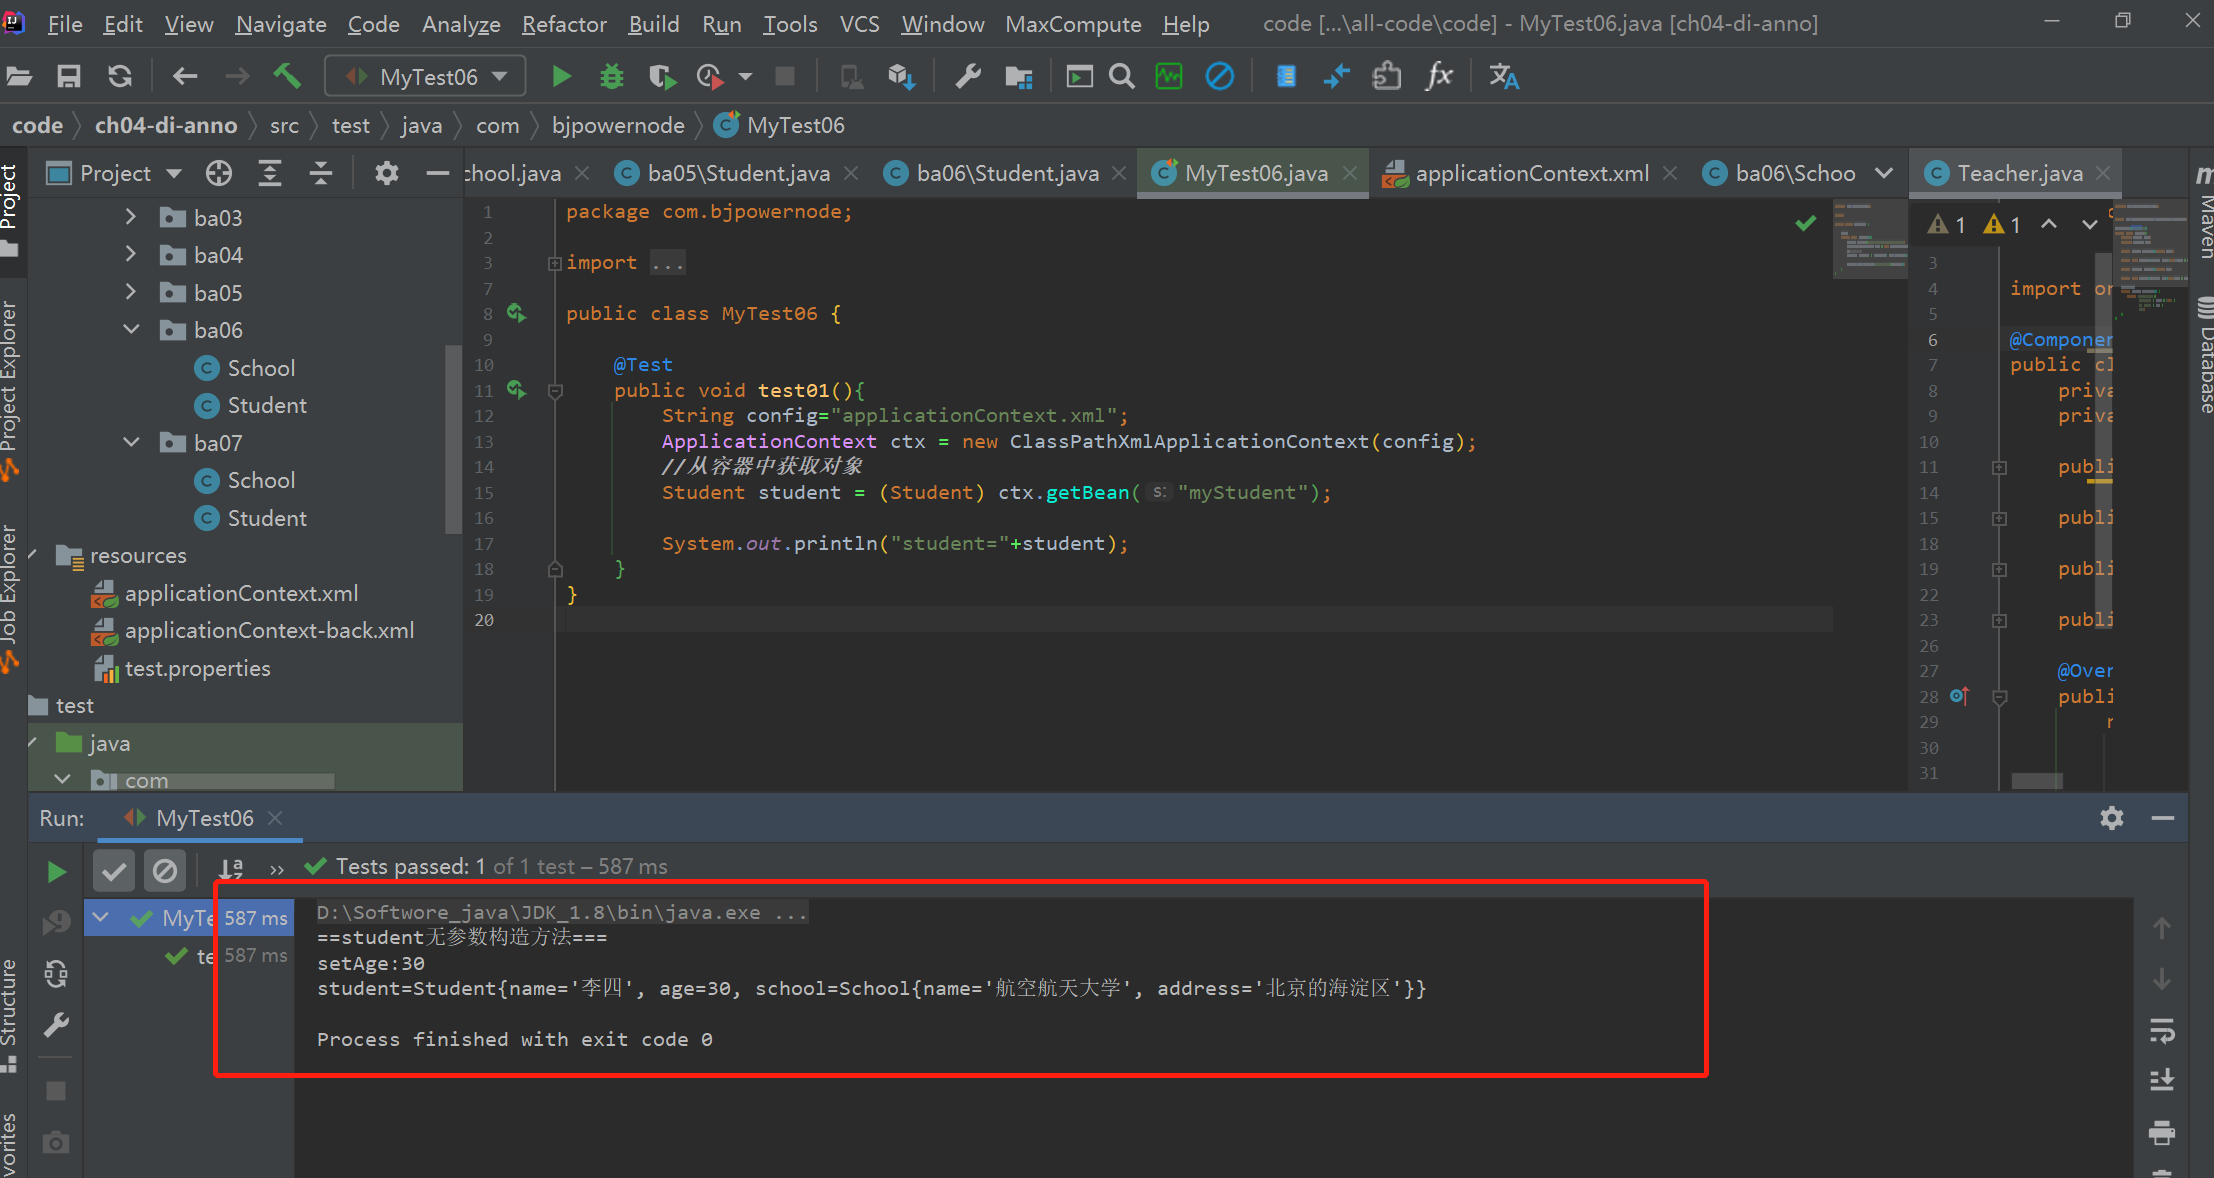The height and width of the screenshot is (1178, 2214).
Task: Click the bjpowernode breadcrumb
Action: pyautogui.click(x=617, y=126)
